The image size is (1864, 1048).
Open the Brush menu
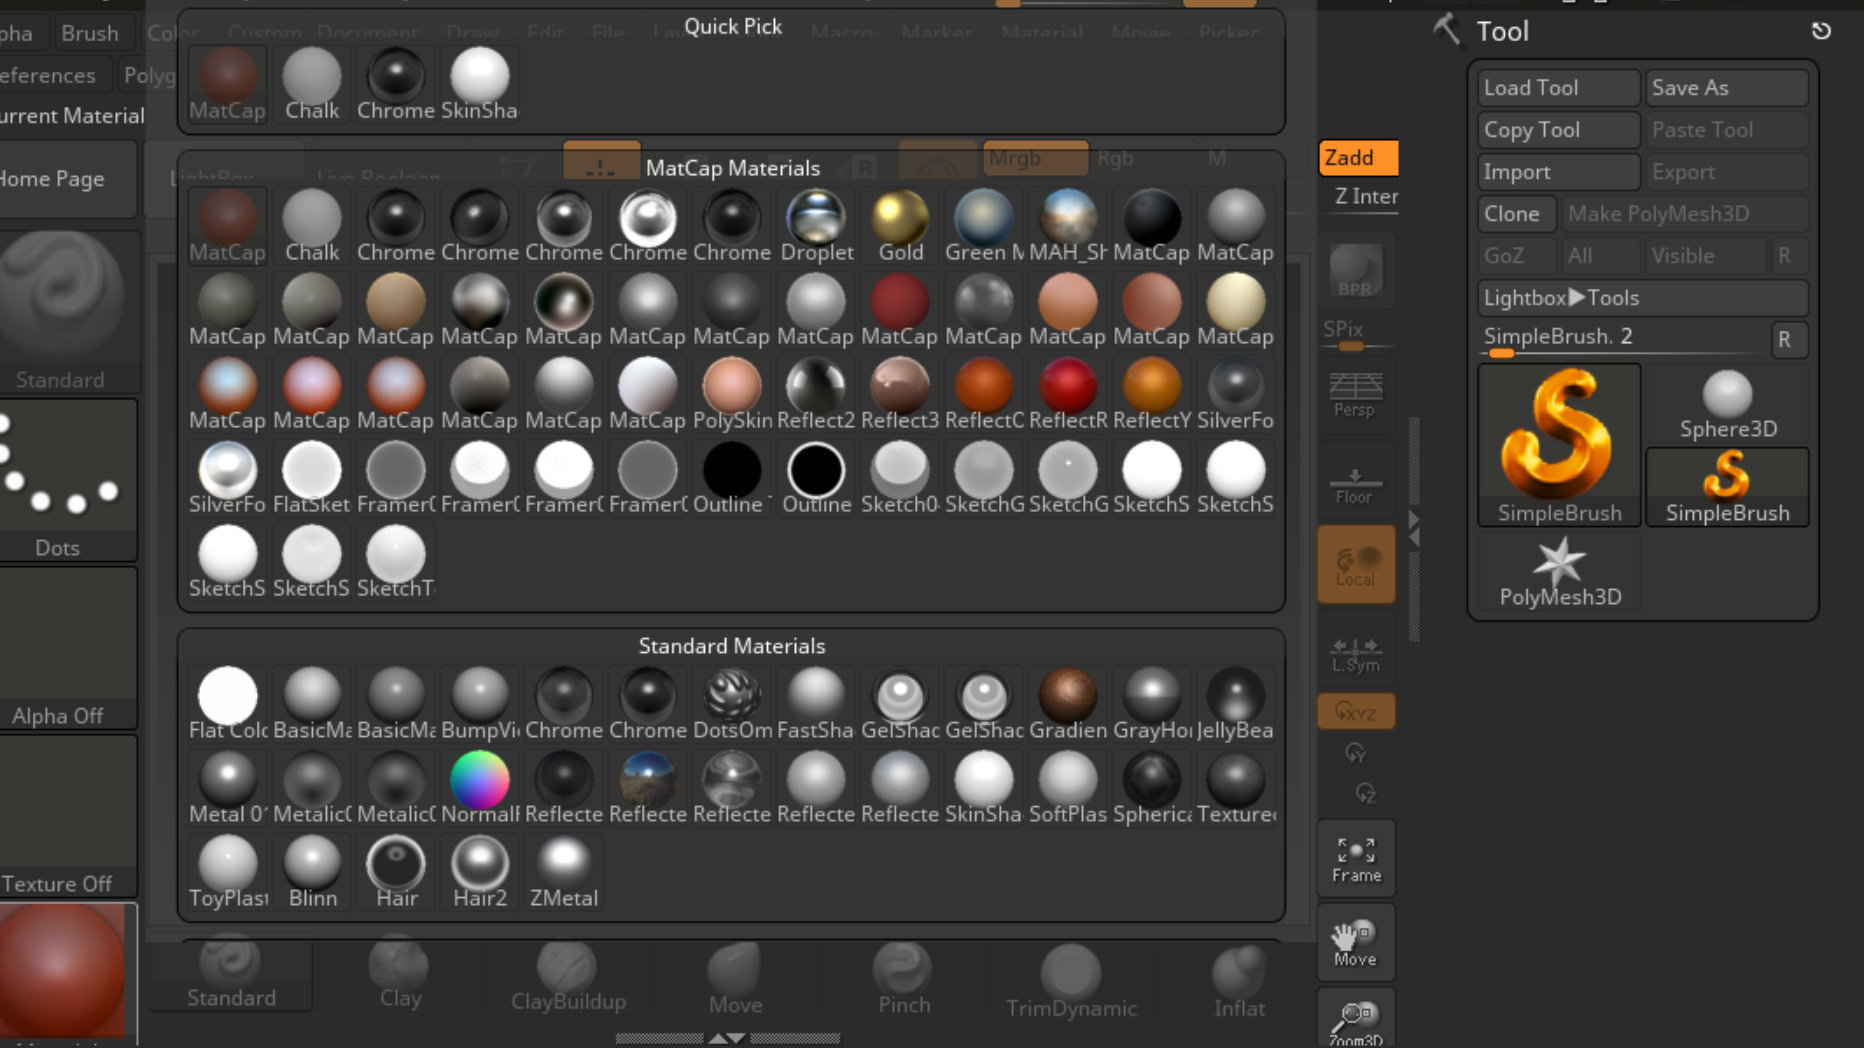pos(89,33)
